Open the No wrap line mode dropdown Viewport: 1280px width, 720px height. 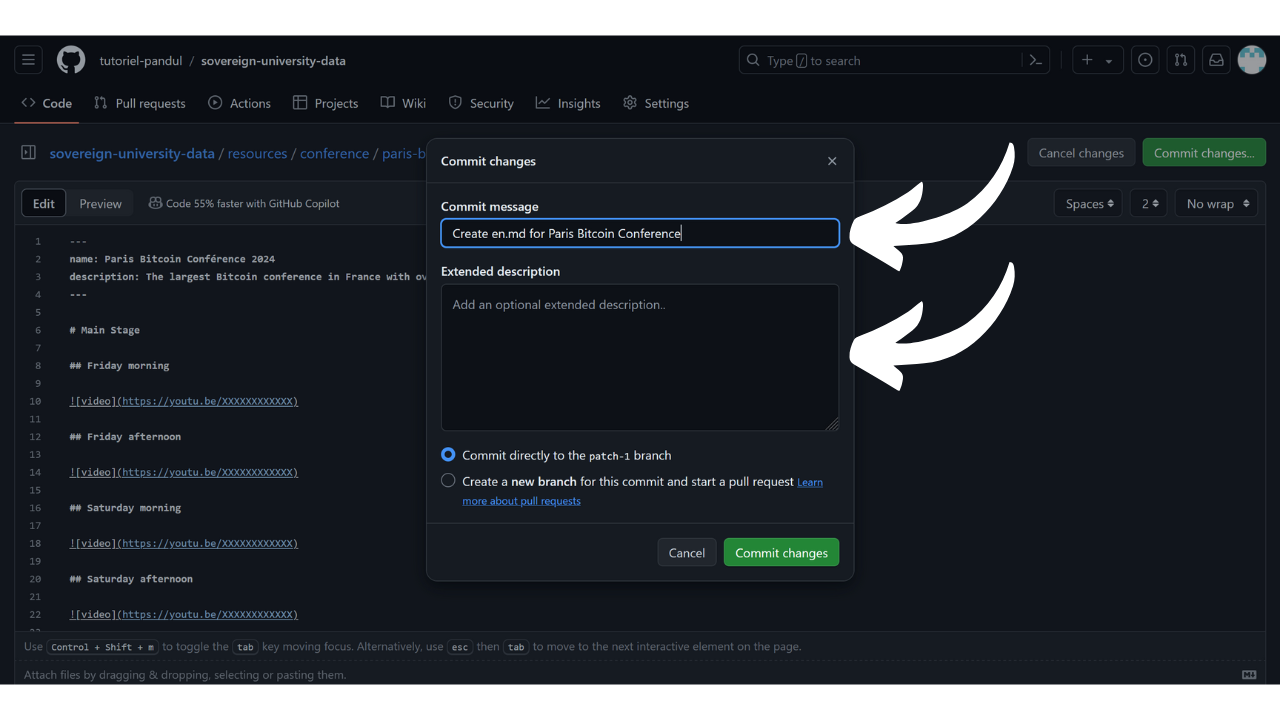1216,203
